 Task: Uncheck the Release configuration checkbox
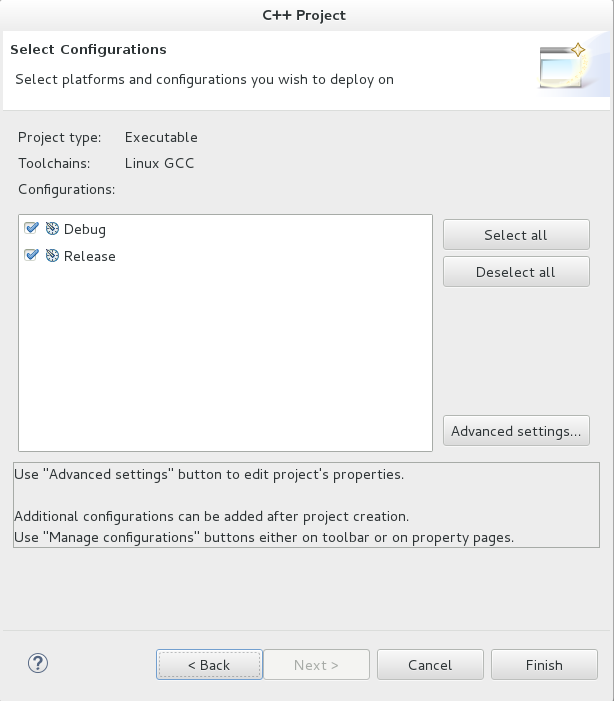pyautogui.click(x=31, y=255)
